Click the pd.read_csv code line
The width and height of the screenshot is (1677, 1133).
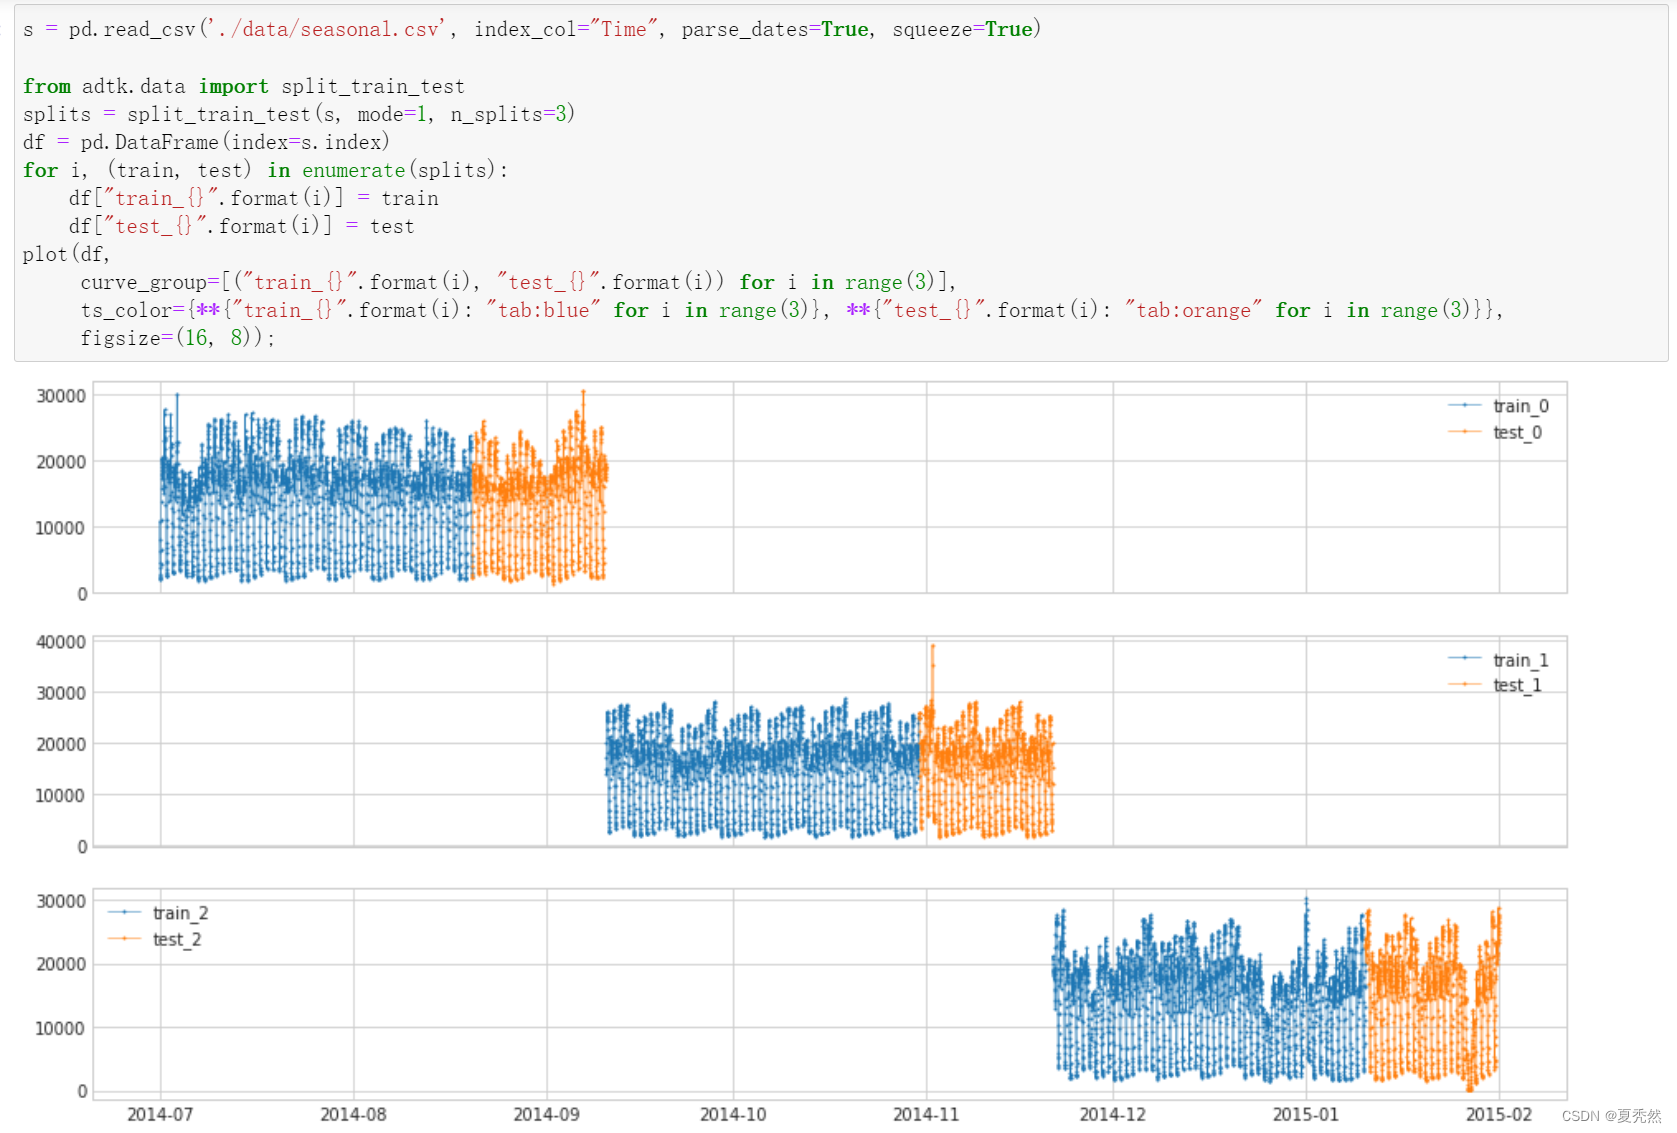coord(532,29)
